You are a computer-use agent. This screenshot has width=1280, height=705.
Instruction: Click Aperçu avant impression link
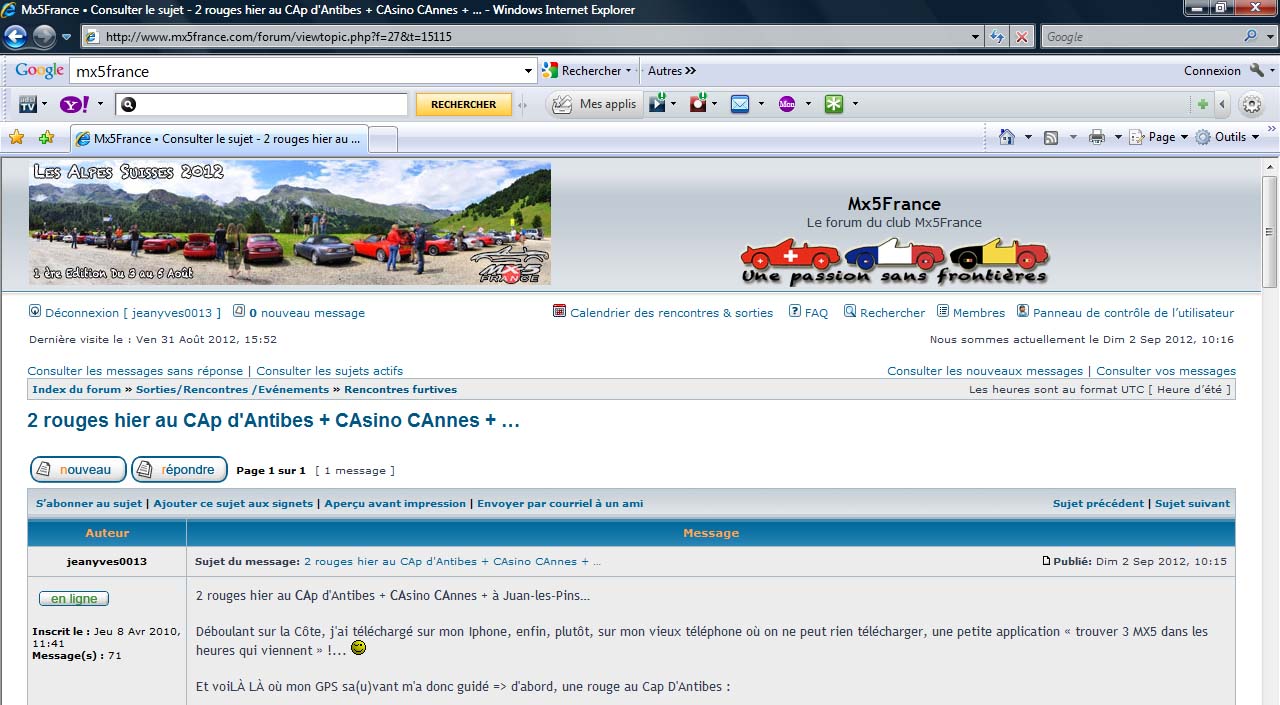(395, 504)
